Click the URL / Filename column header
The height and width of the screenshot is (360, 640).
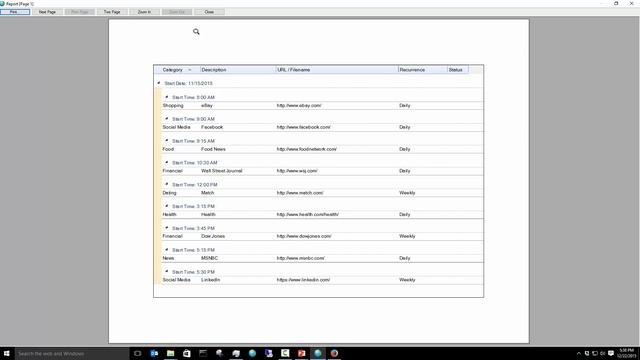(337, 70)
